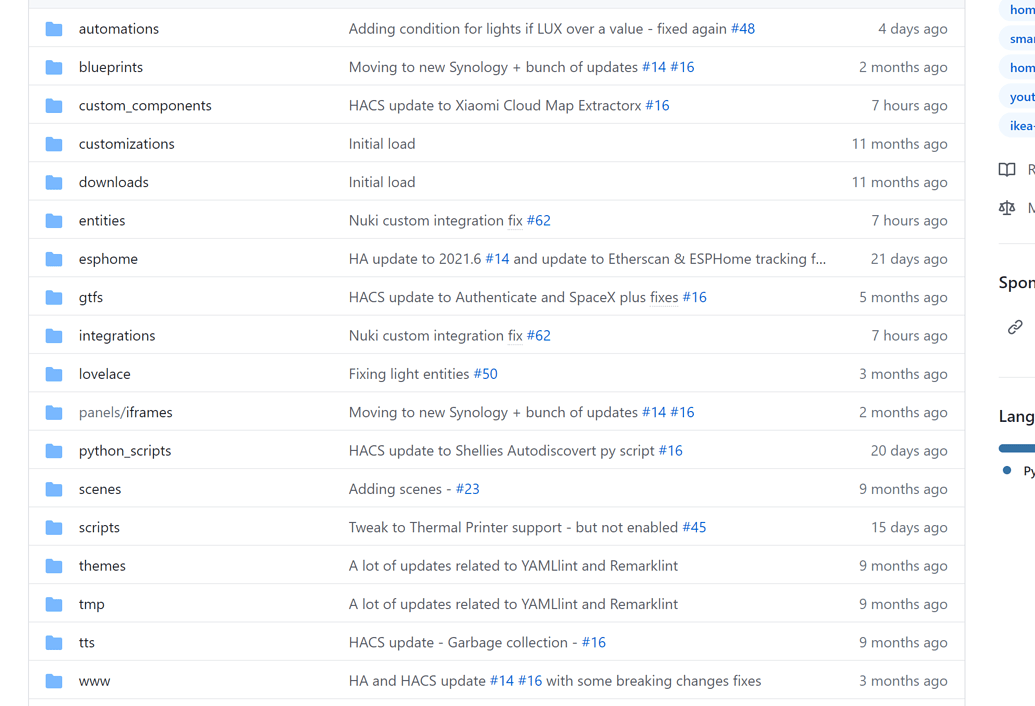The height and width of the screenshot is (706, 1035).
Task: Open pull request #48 link
Action: click(743, 28)
